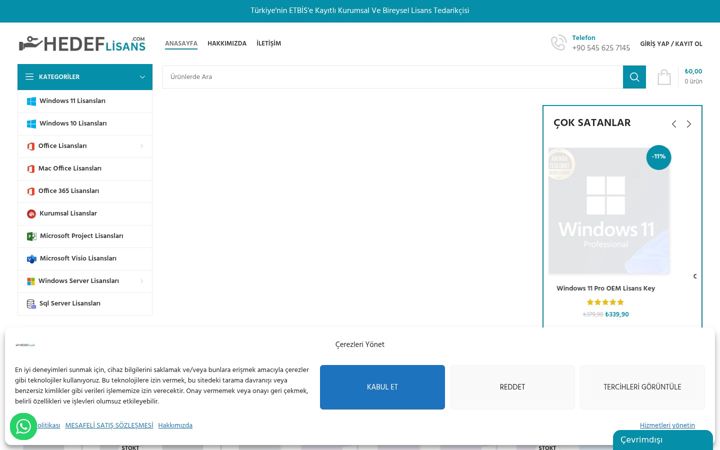
Task: Open the shopping bag cart icon
Action: click(x=664, y=77)
